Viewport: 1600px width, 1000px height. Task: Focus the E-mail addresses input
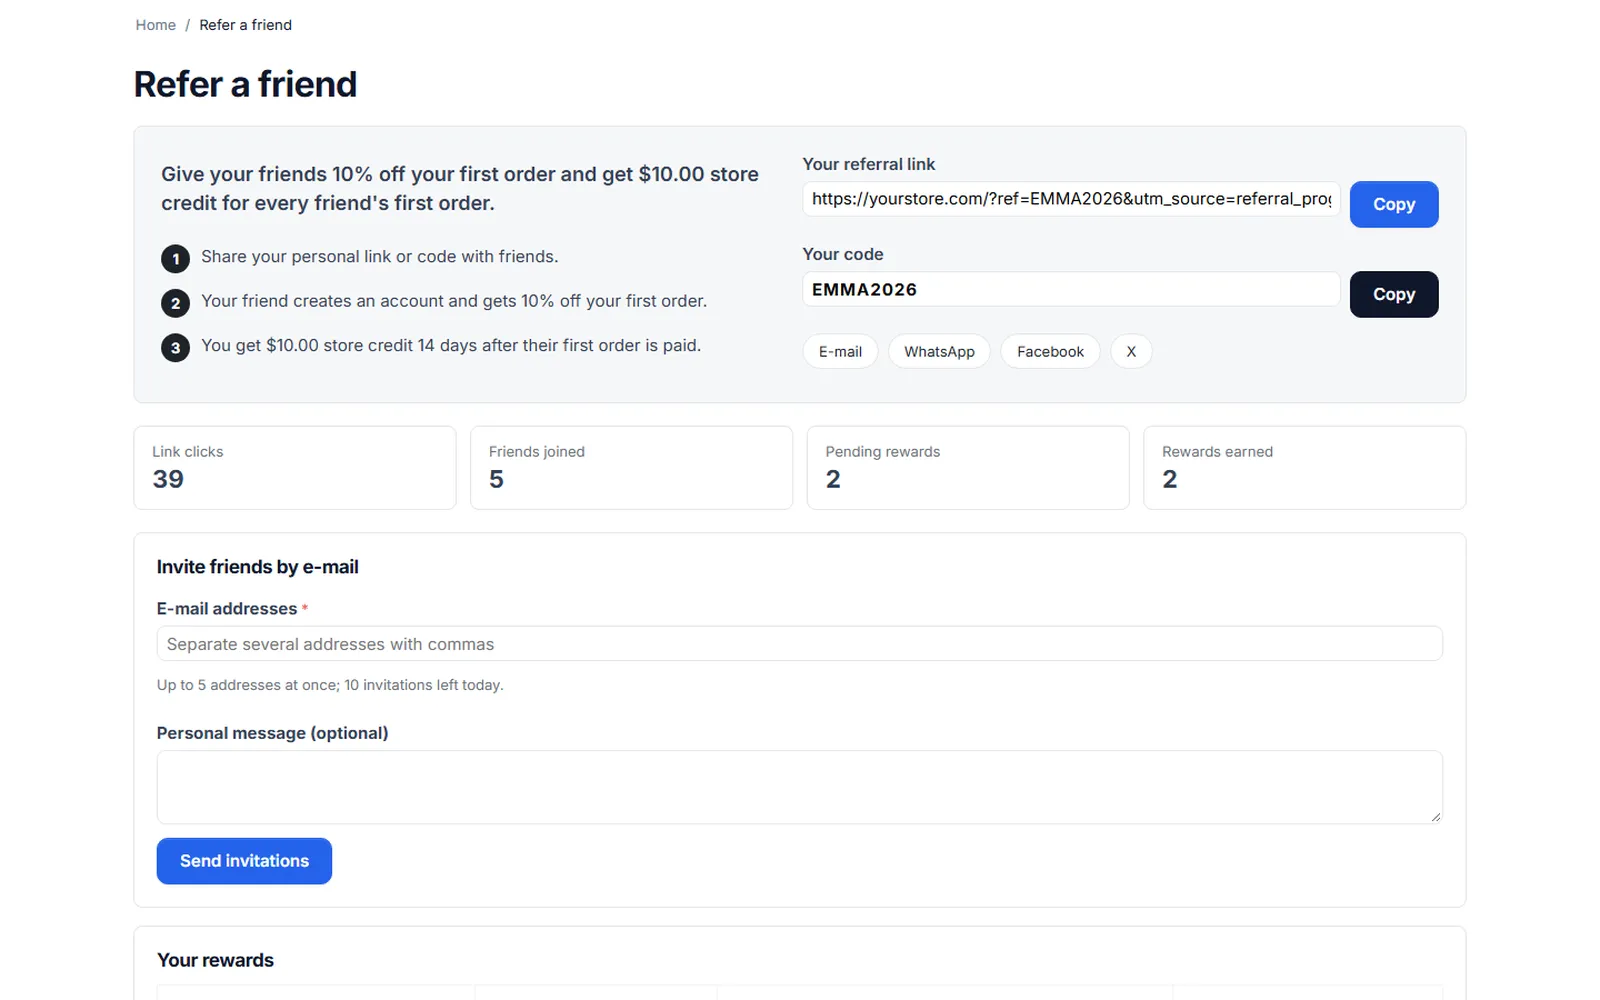pos(799,644)
